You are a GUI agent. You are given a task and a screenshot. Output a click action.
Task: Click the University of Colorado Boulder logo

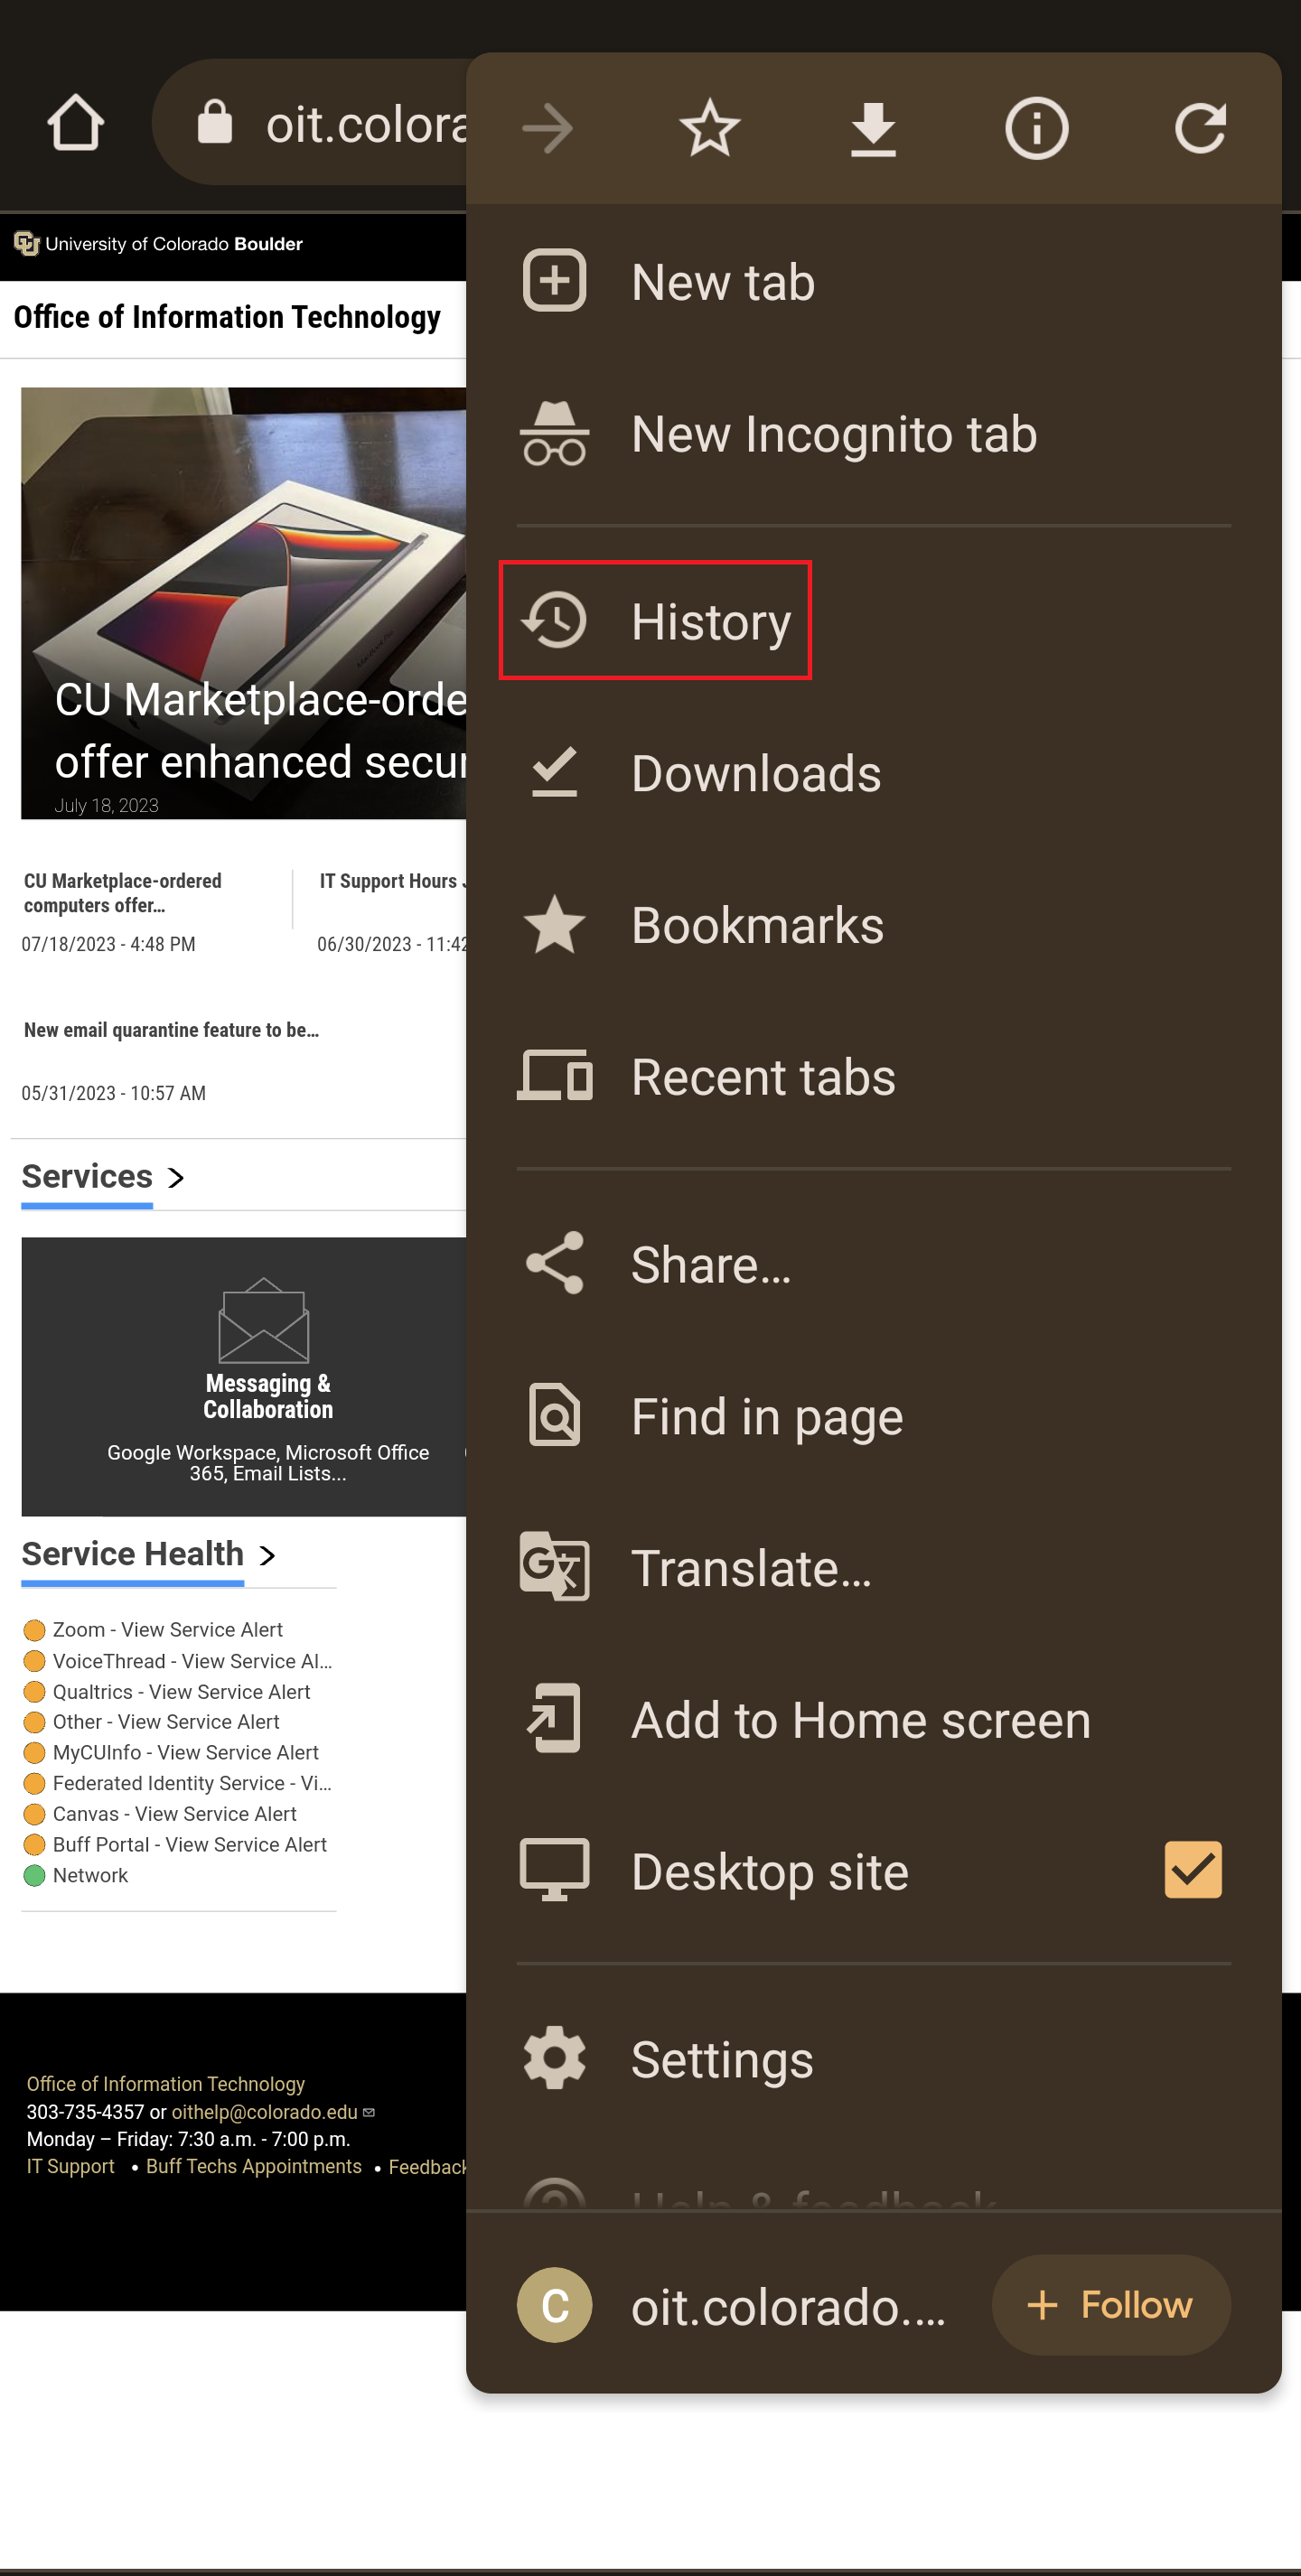pos(158,244)
